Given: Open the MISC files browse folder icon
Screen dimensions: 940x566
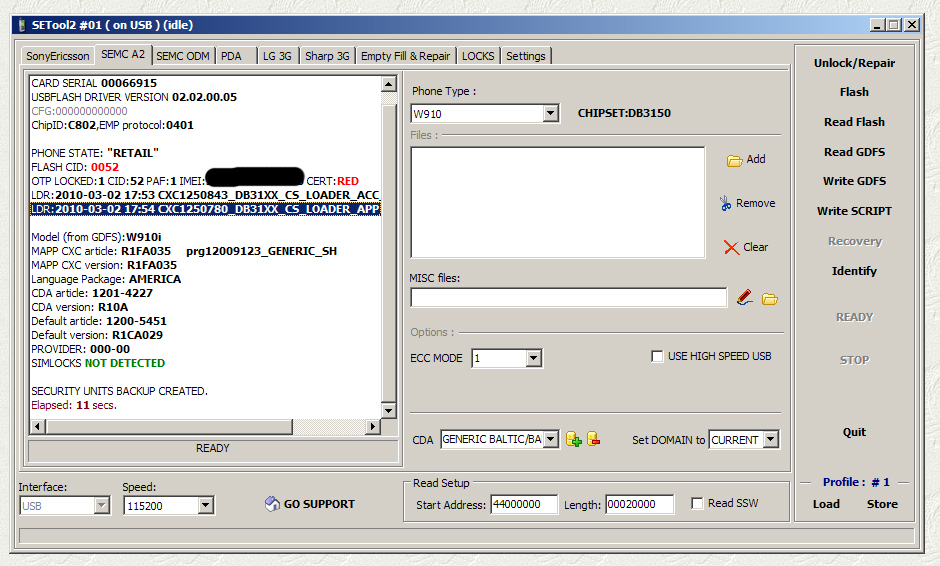Looking at the screenshot, I should point(769,298).
